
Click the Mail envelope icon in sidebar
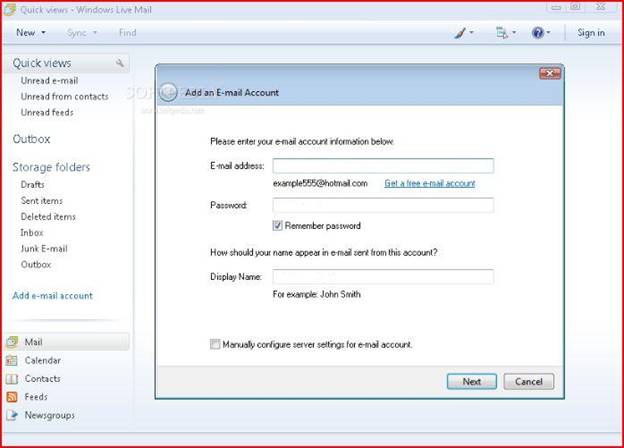[12, 342]
